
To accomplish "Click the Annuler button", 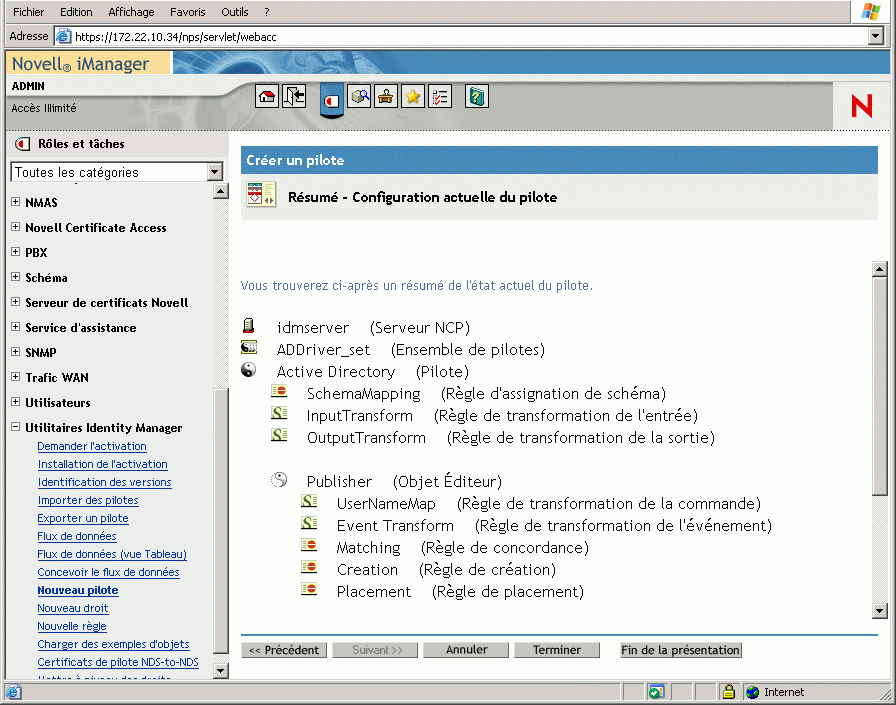I will point(466,650).
